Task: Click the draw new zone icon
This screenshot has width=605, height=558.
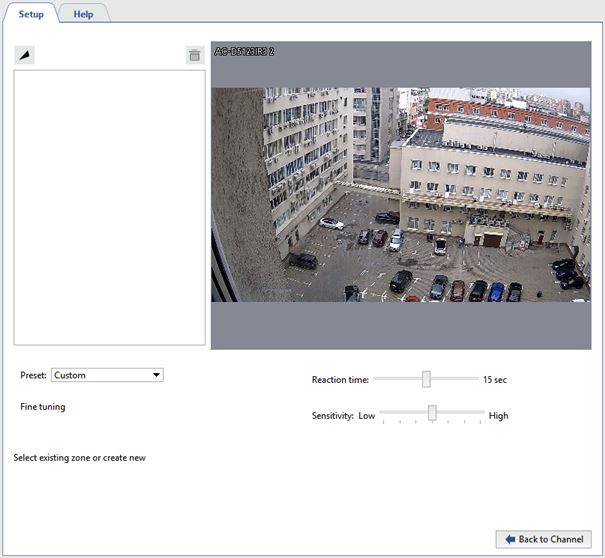Action: click(24, 56)
